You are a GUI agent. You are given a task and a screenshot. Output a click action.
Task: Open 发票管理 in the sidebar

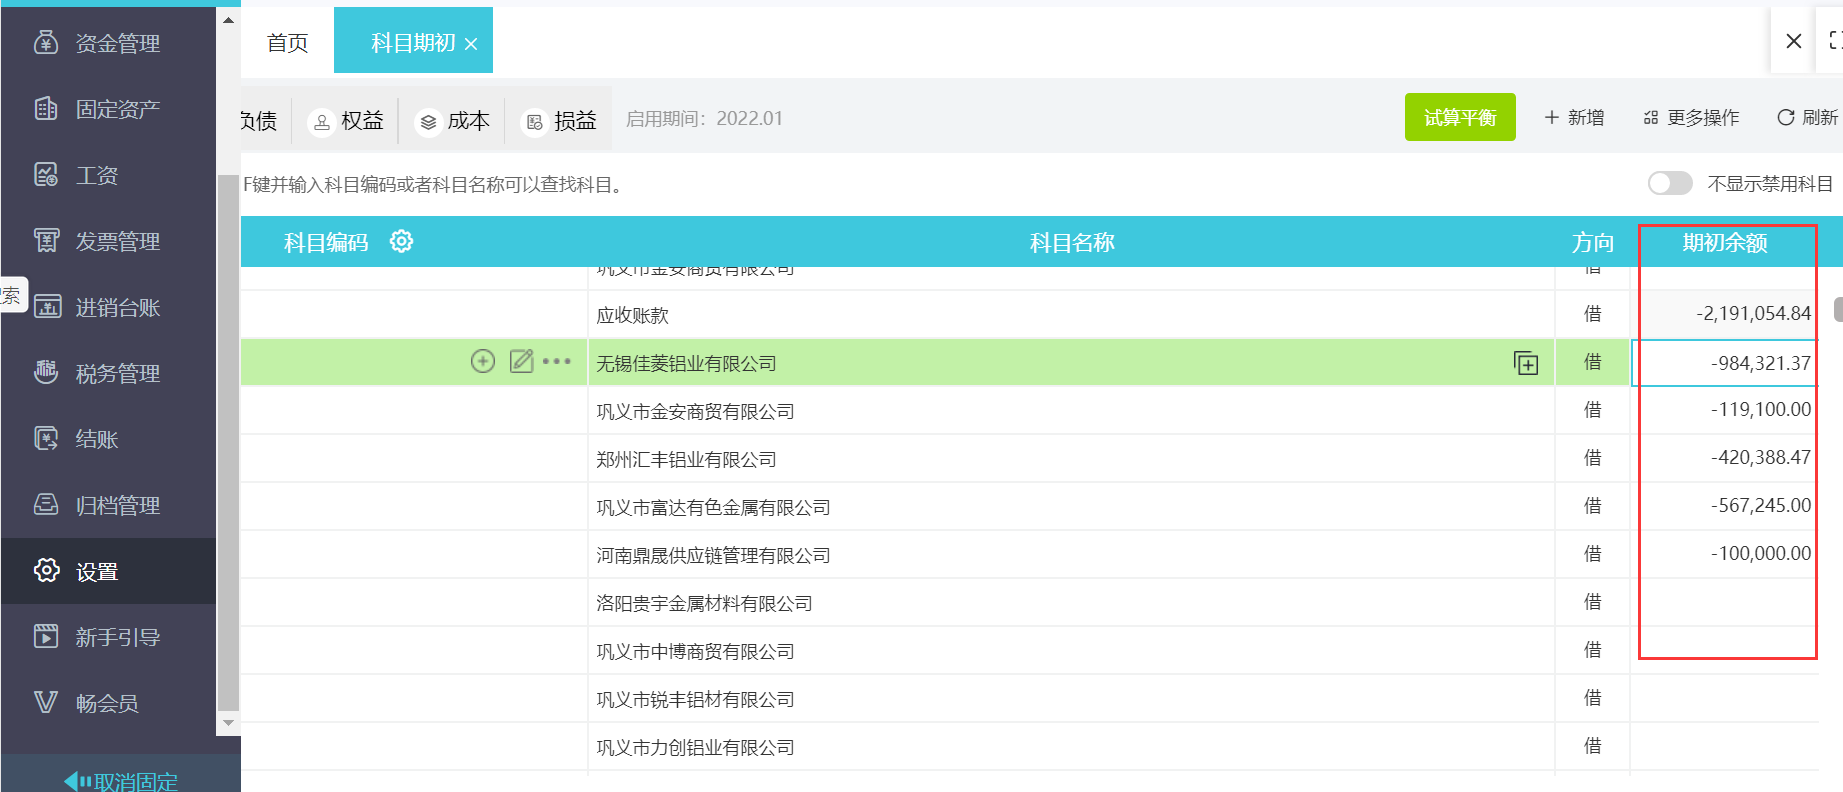tap(116, 241)
